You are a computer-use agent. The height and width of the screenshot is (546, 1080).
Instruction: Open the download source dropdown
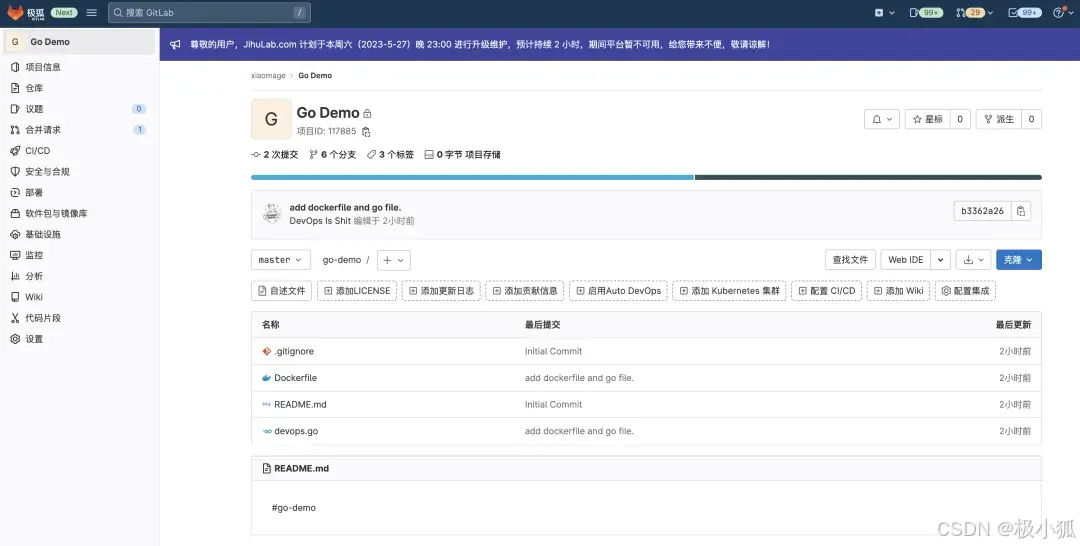[x=973, y=260]
